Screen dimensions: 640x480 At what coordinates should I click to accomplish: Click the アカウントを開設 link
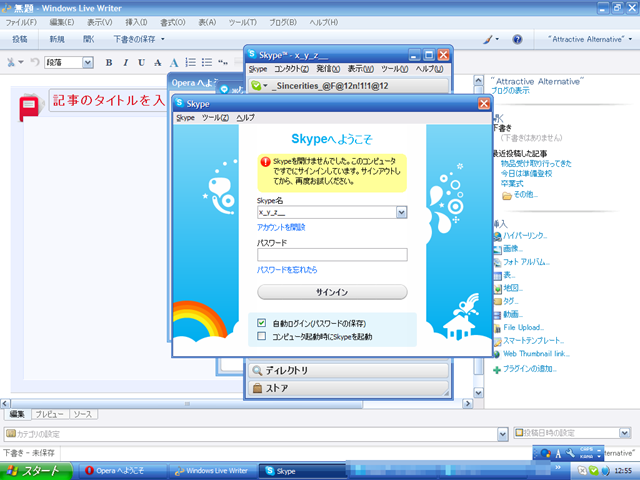click(x=281, y=227)
